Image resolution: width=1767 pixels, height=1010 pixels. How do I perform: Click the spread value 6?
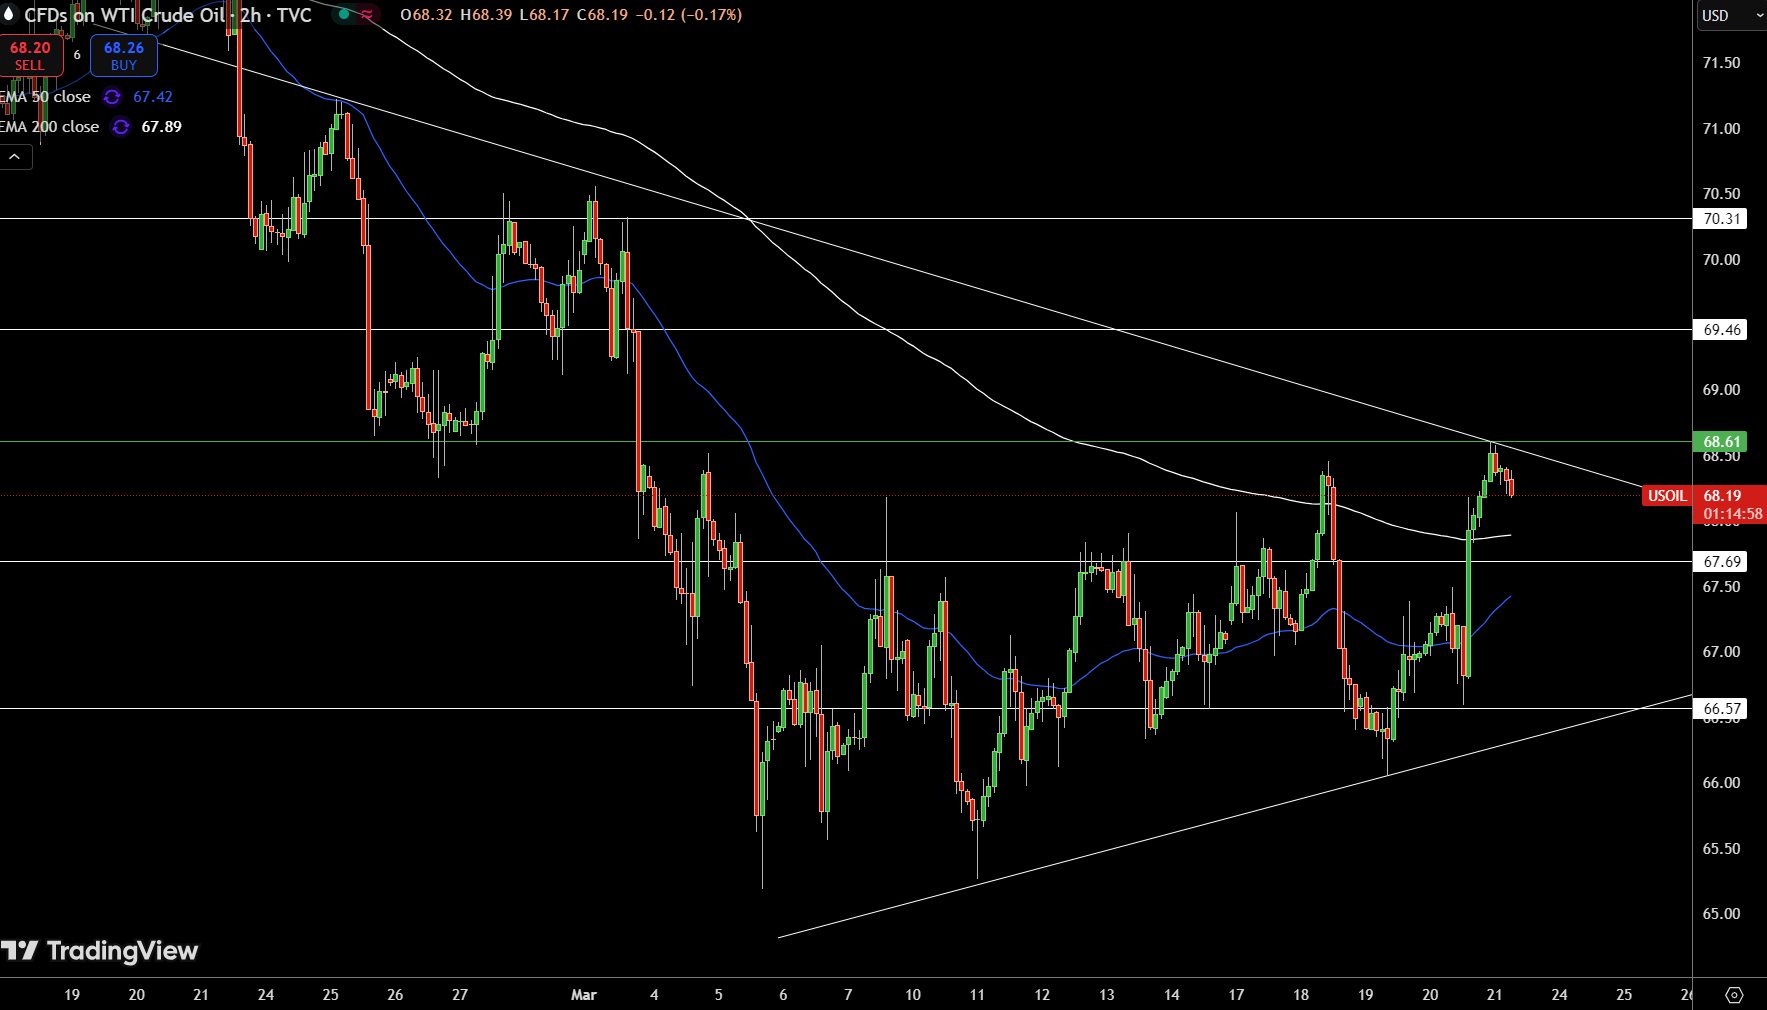(77, 55)
